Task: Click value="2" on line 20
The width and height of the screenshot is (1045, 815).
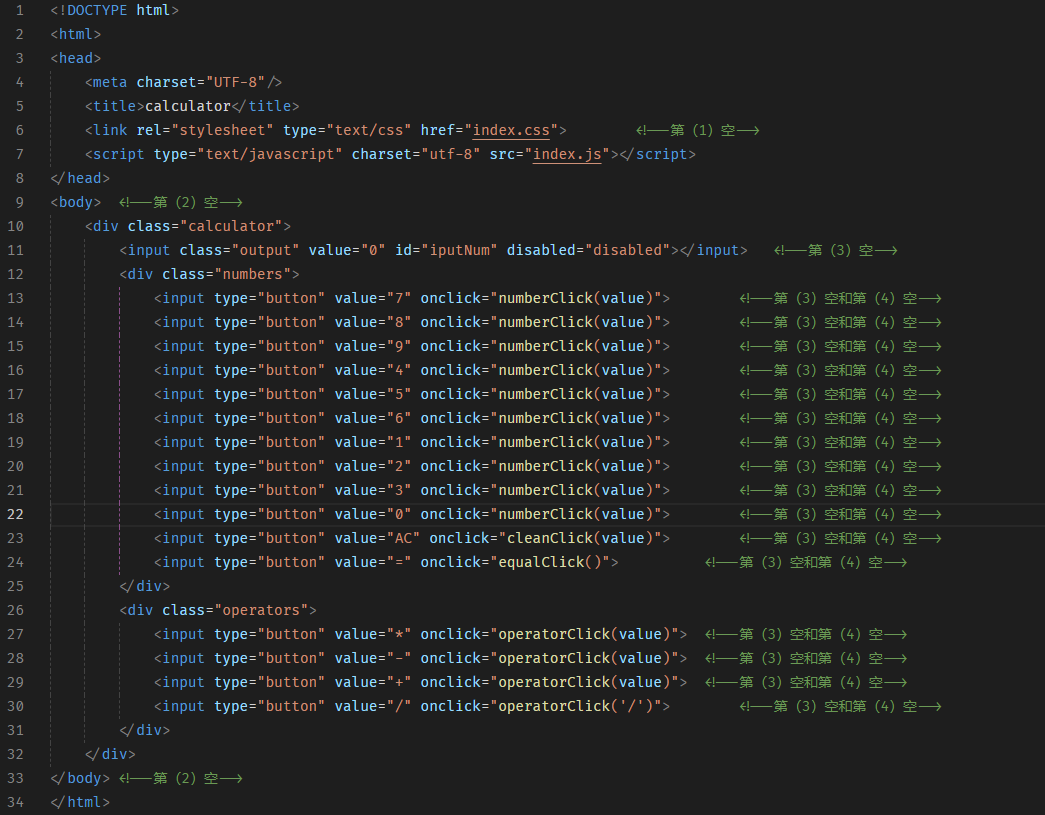Action: pos(373,466)
